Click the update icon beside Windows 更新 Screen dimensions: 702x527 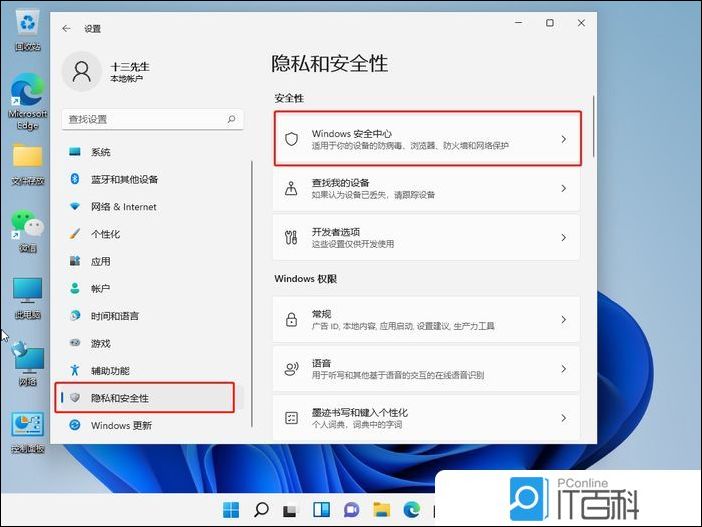[75, 425]
